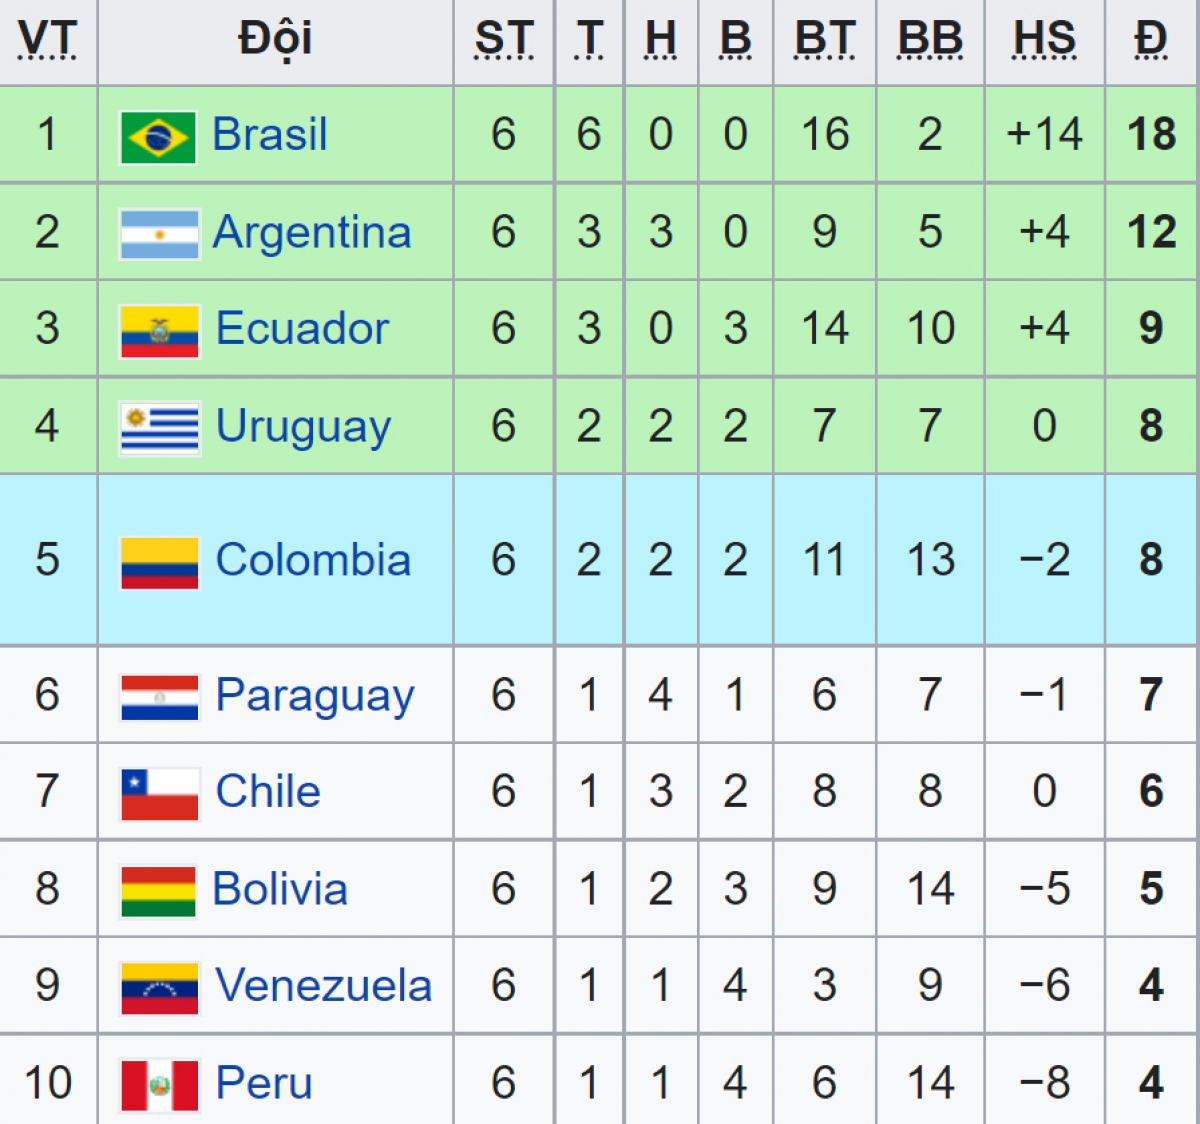
Task: Click the Paraguay flag icon
Action: pyautogui.click(x=159, y=697)
